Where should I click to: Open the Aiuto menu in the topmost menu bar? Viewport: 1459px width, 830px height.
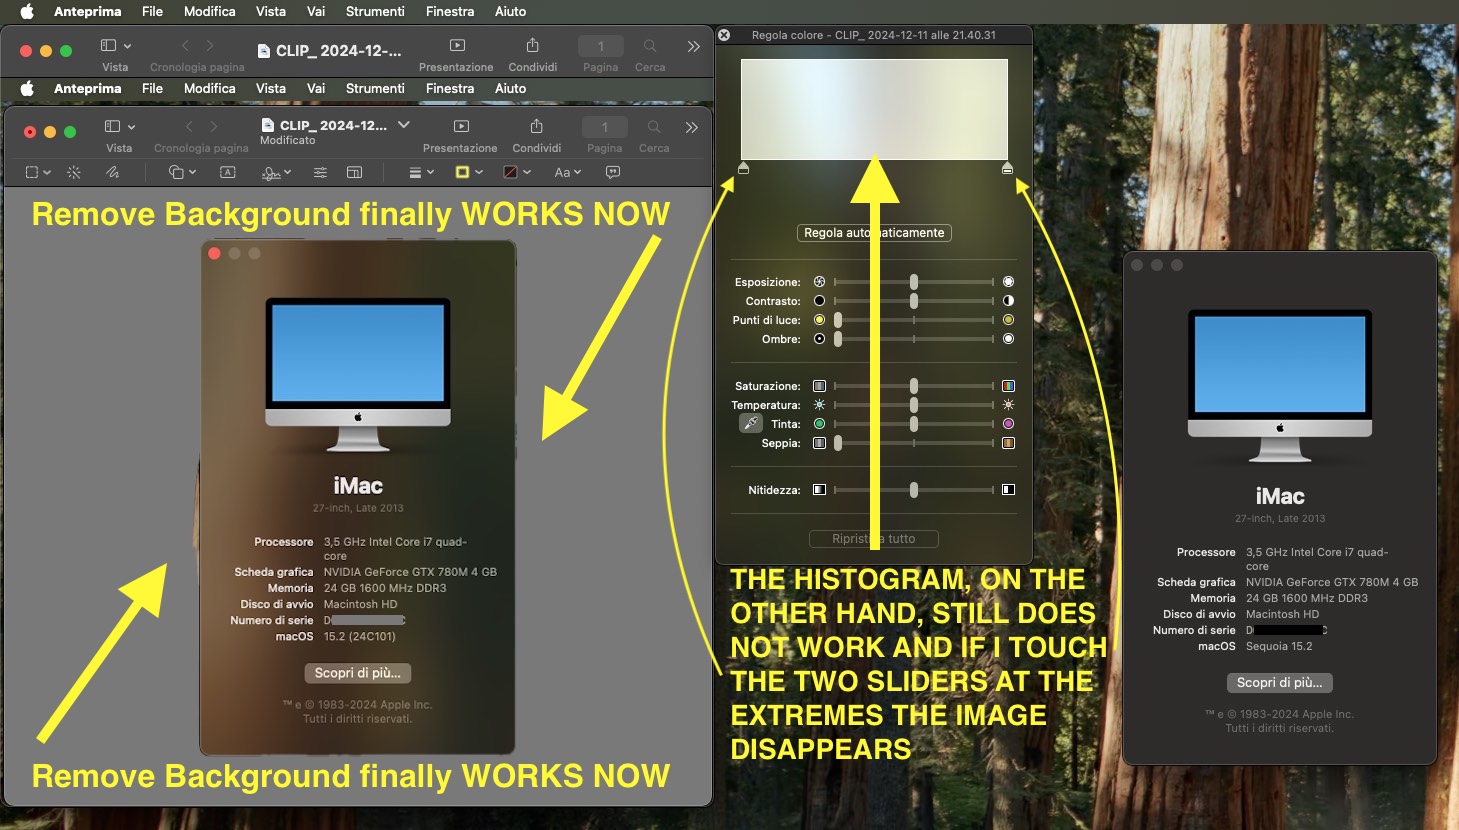tap(510, 11)
